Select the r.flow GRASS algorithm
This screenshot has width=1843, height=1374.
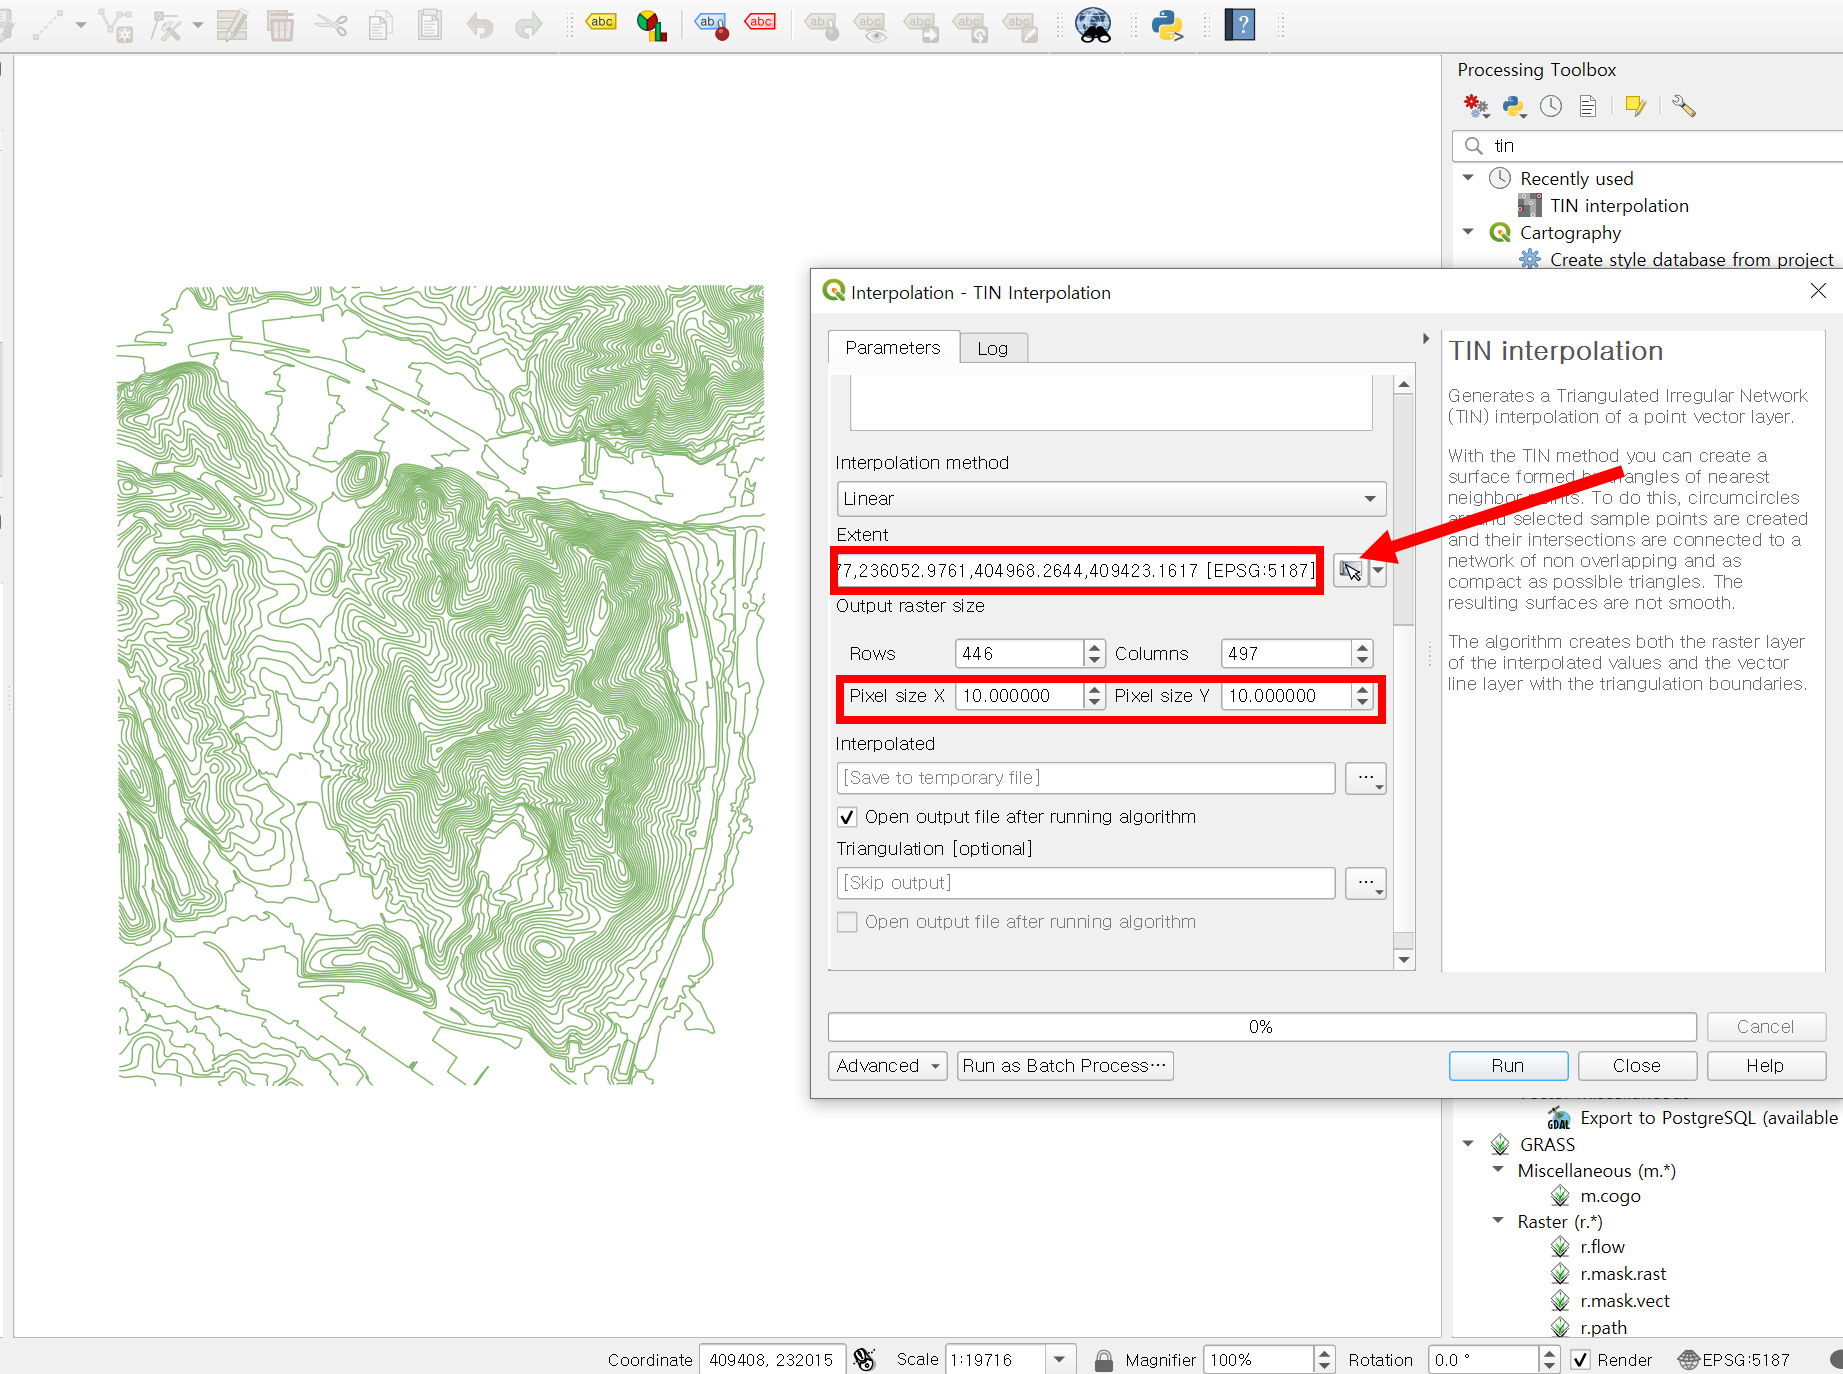pos(1602,1247)
